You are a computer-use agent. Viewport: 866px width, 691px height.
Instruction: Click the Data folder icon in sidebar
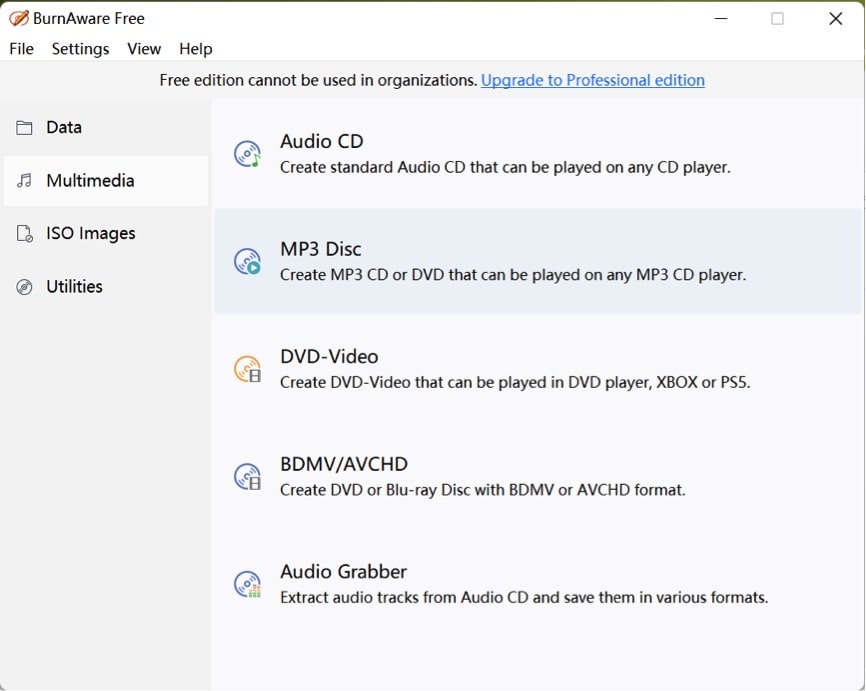24,128
